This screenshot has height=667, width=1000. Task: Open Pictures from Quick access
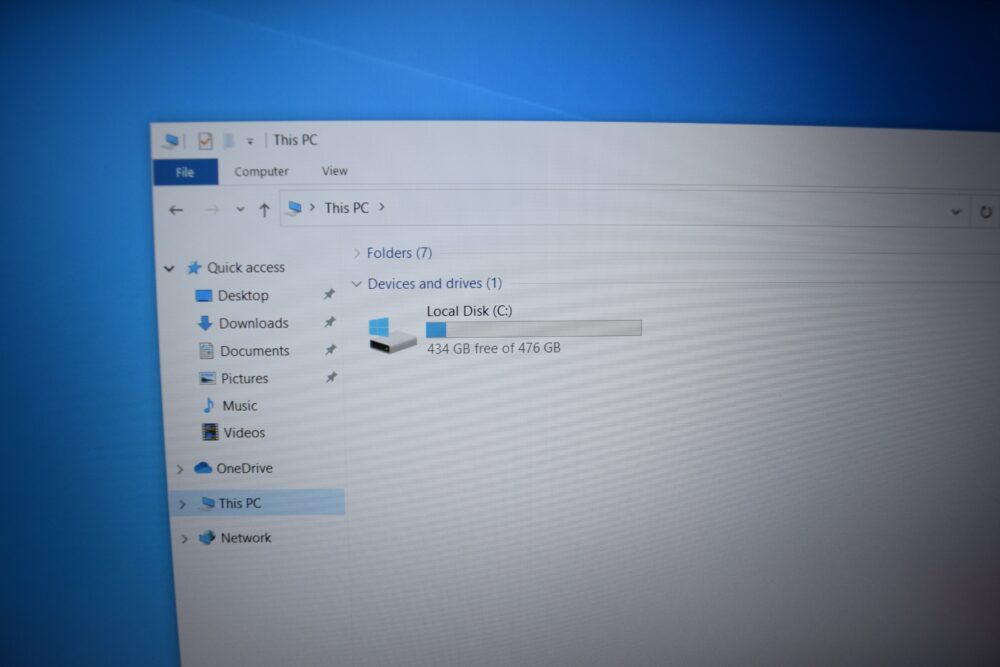[x=244, y=378]
